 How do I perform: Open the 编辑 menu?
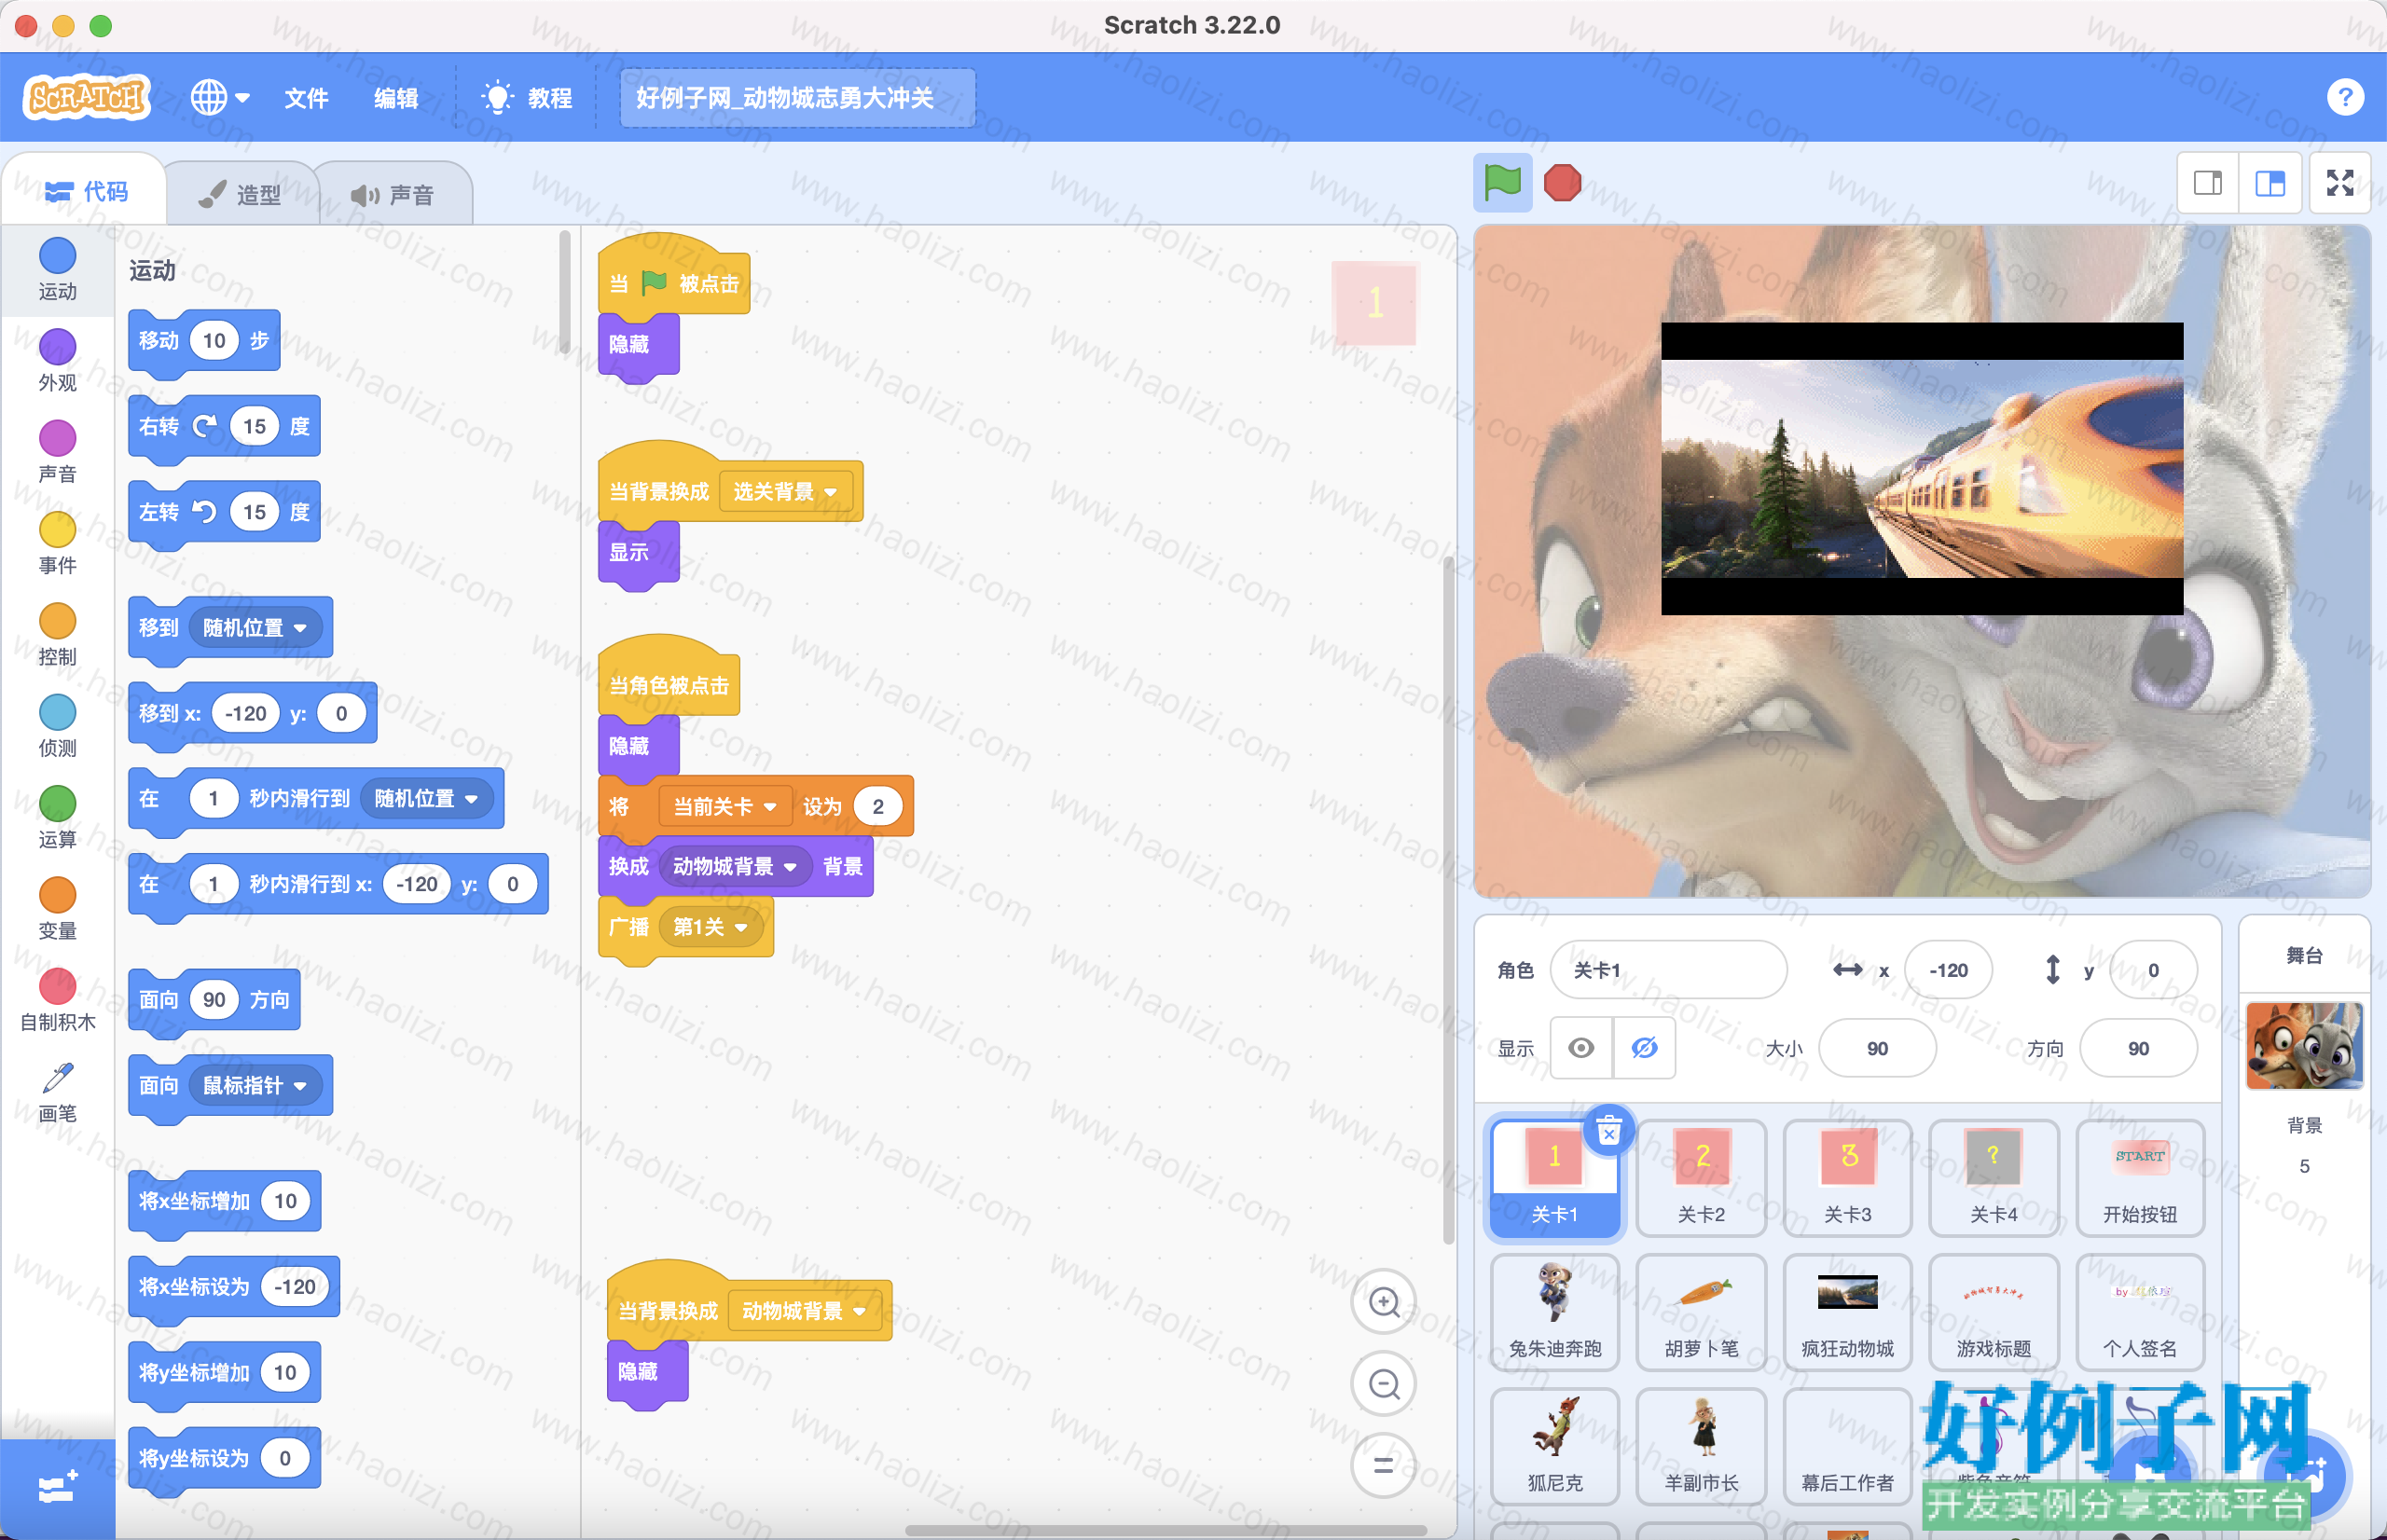tap(396, 98)
